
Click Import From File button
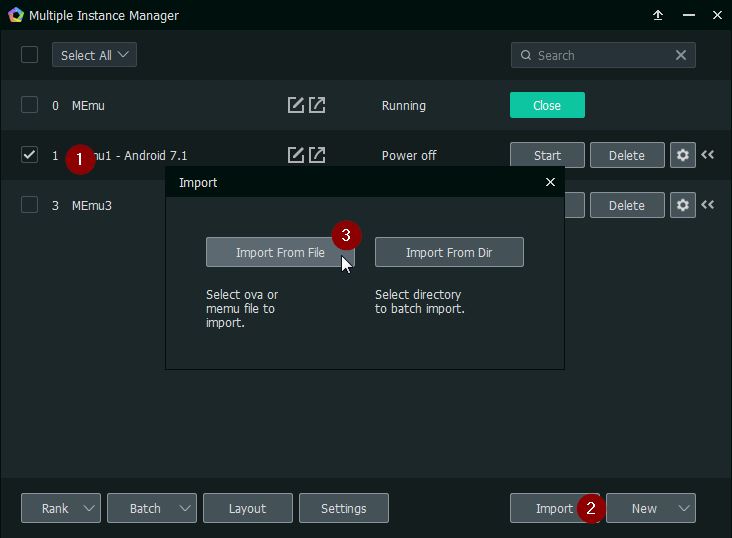point(280,252)
